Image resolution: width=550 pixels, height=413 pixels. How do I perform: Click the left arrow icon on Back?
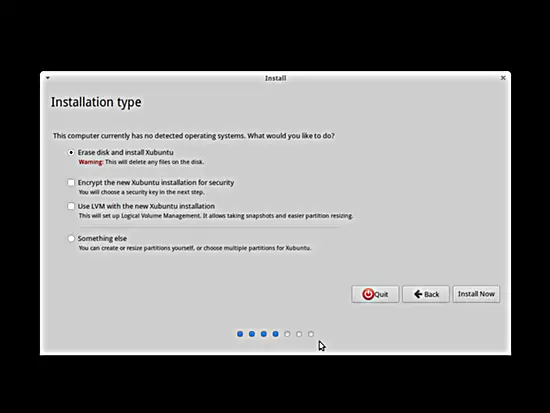[x=418, y=294]
